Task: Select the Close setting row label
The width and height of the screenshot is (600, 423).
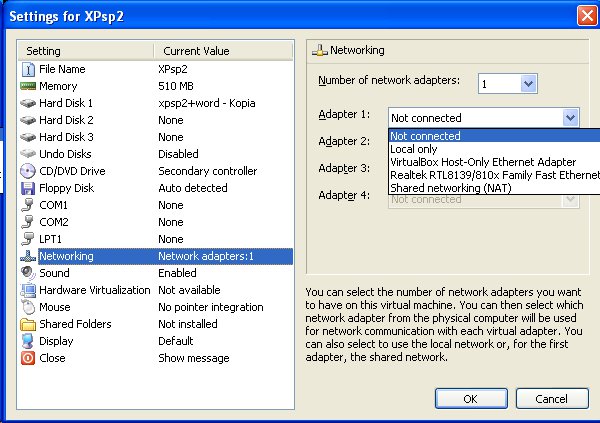Action: (52, 358)
